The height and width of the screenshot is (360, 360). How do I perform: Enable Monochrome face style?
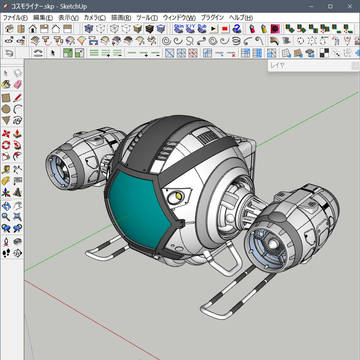click(161, 29)
